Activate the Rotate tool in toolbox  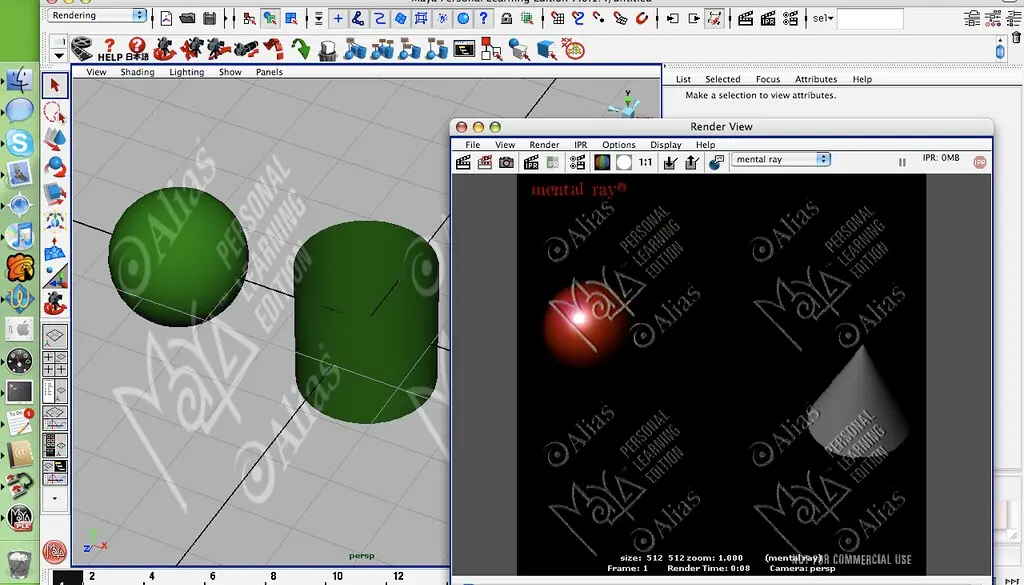(55, 166)
